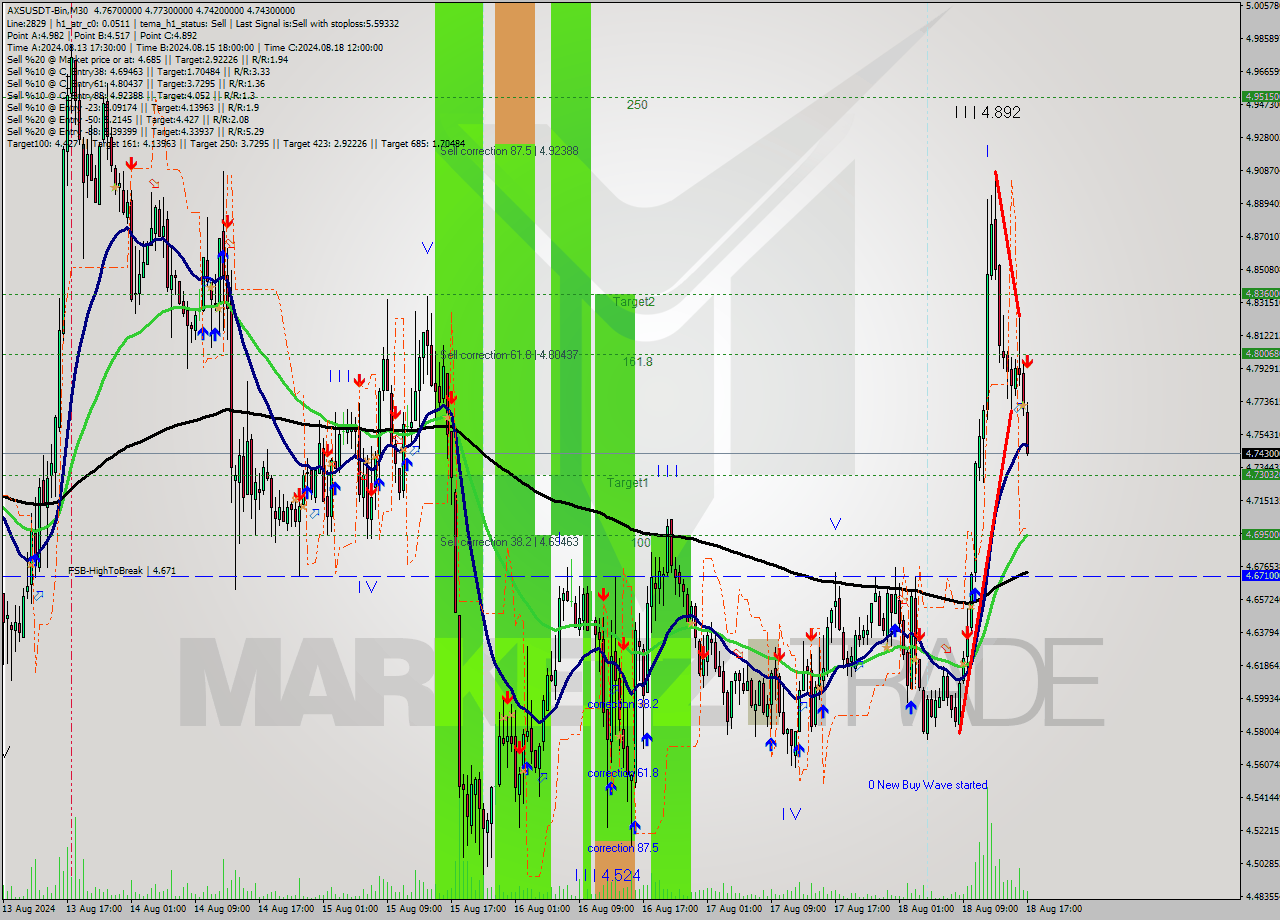
Task: Select the blue 'correction 87.5' label
Action: point(623,848)
